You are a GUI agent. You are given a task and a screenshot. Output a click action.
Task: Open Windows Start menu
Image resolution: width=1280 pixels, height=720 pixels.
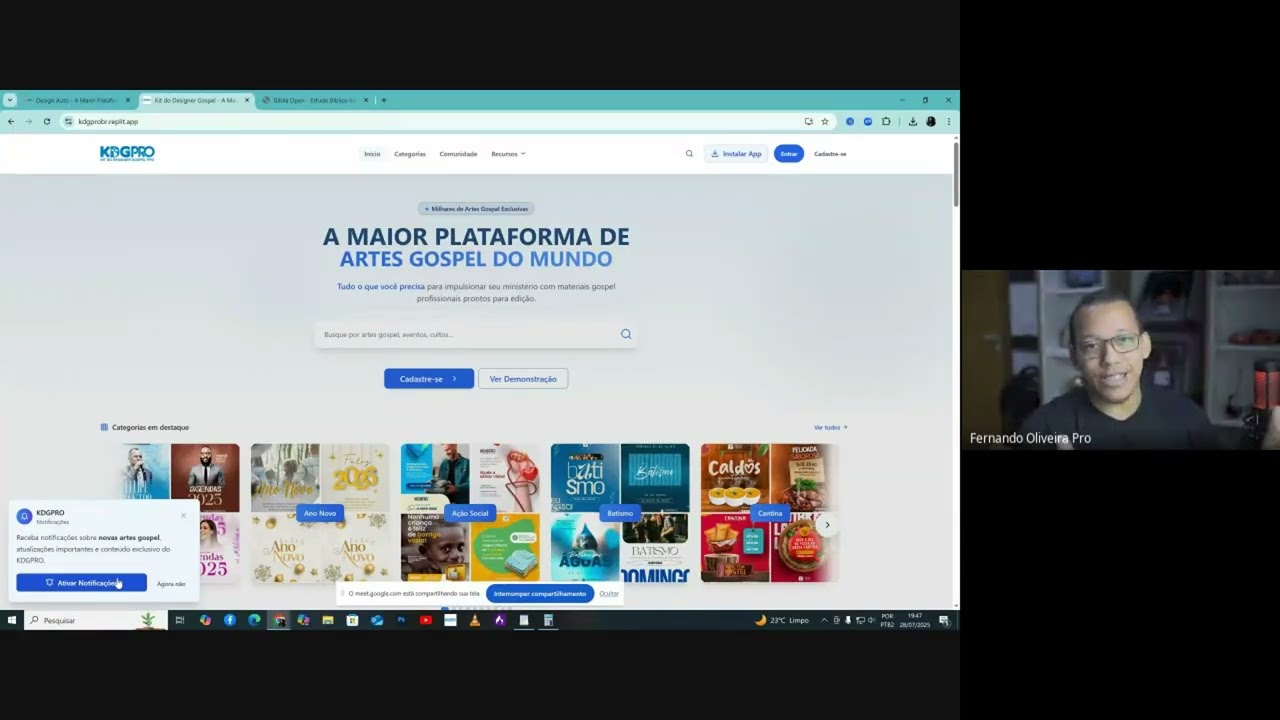click(x=12, y=620)
